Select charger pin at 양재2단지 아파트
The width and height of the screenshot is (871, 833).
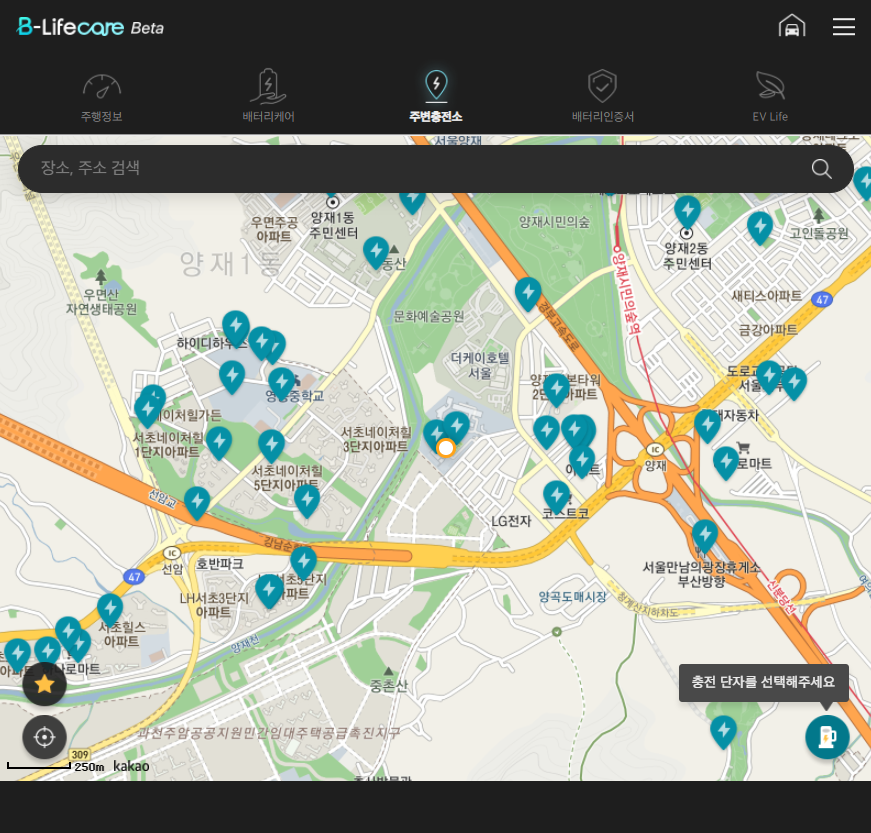point(555,389)
